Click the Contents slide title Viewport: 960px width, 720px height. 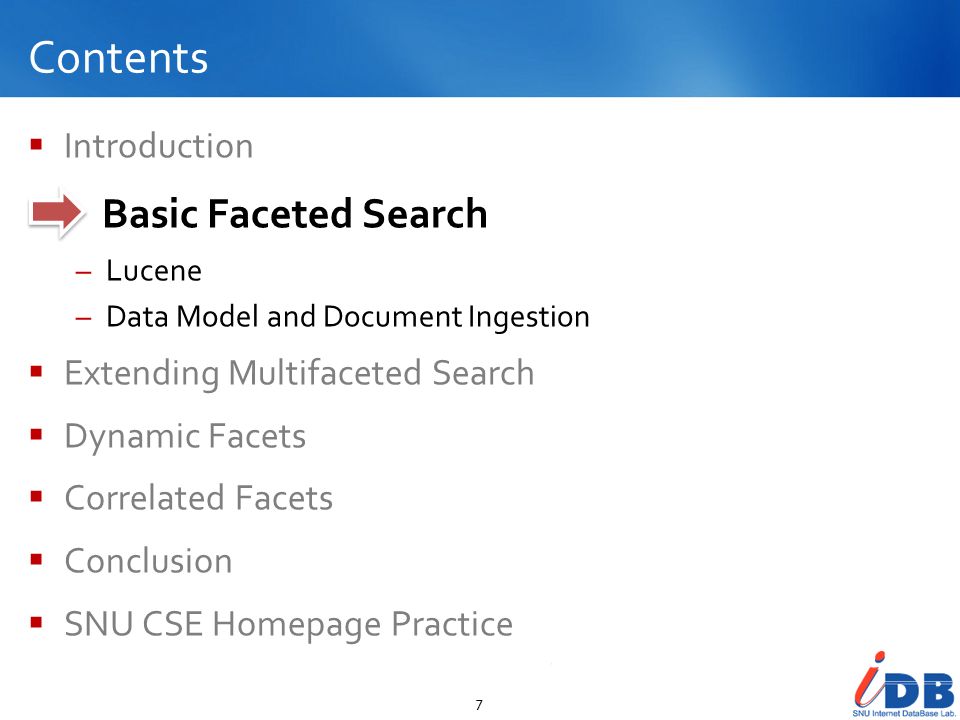(118, 58)
